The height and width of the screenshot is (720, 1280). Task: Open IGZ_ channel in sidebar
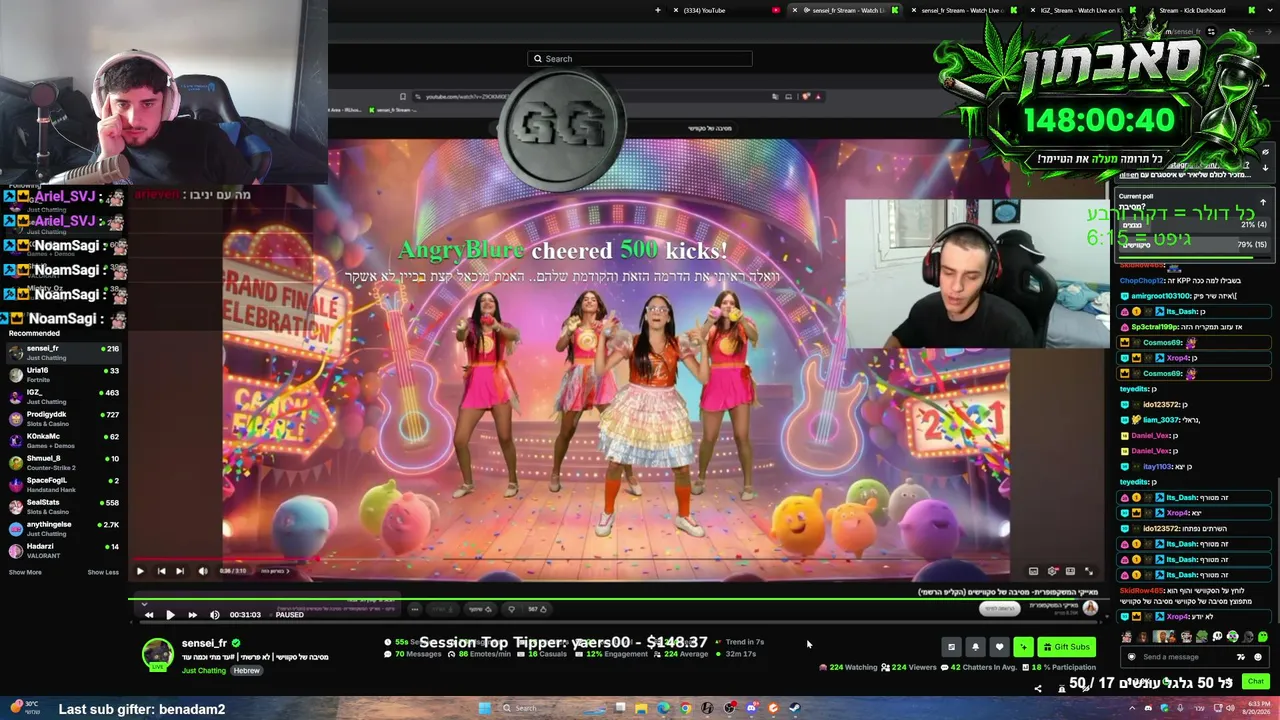pos(64,396)
